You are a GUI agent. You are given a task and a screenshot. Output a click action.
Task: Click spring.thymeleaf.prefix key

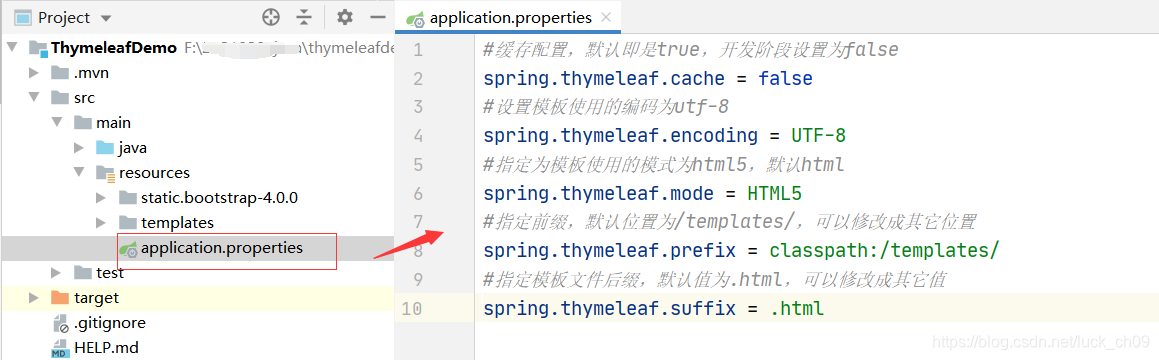[610, 251]
